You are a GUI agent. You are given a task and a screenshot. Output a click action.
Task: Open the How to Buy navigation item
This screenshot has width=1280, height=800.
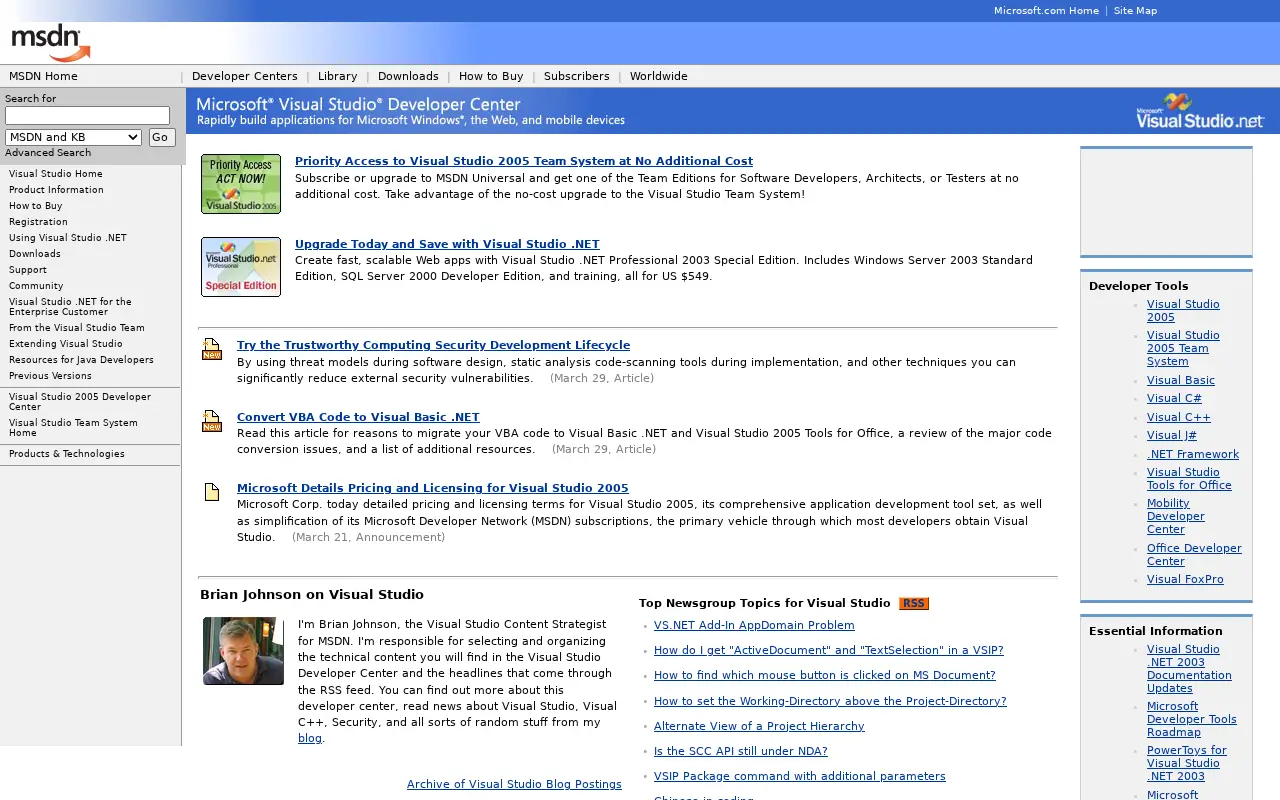pyautogui.click(x=491, y=76)
